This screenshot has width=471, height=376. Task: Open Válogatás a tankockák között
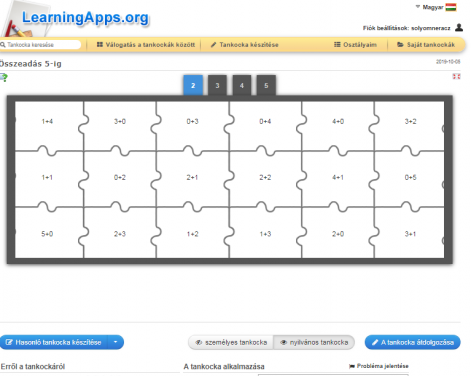(x=146, y=45)
